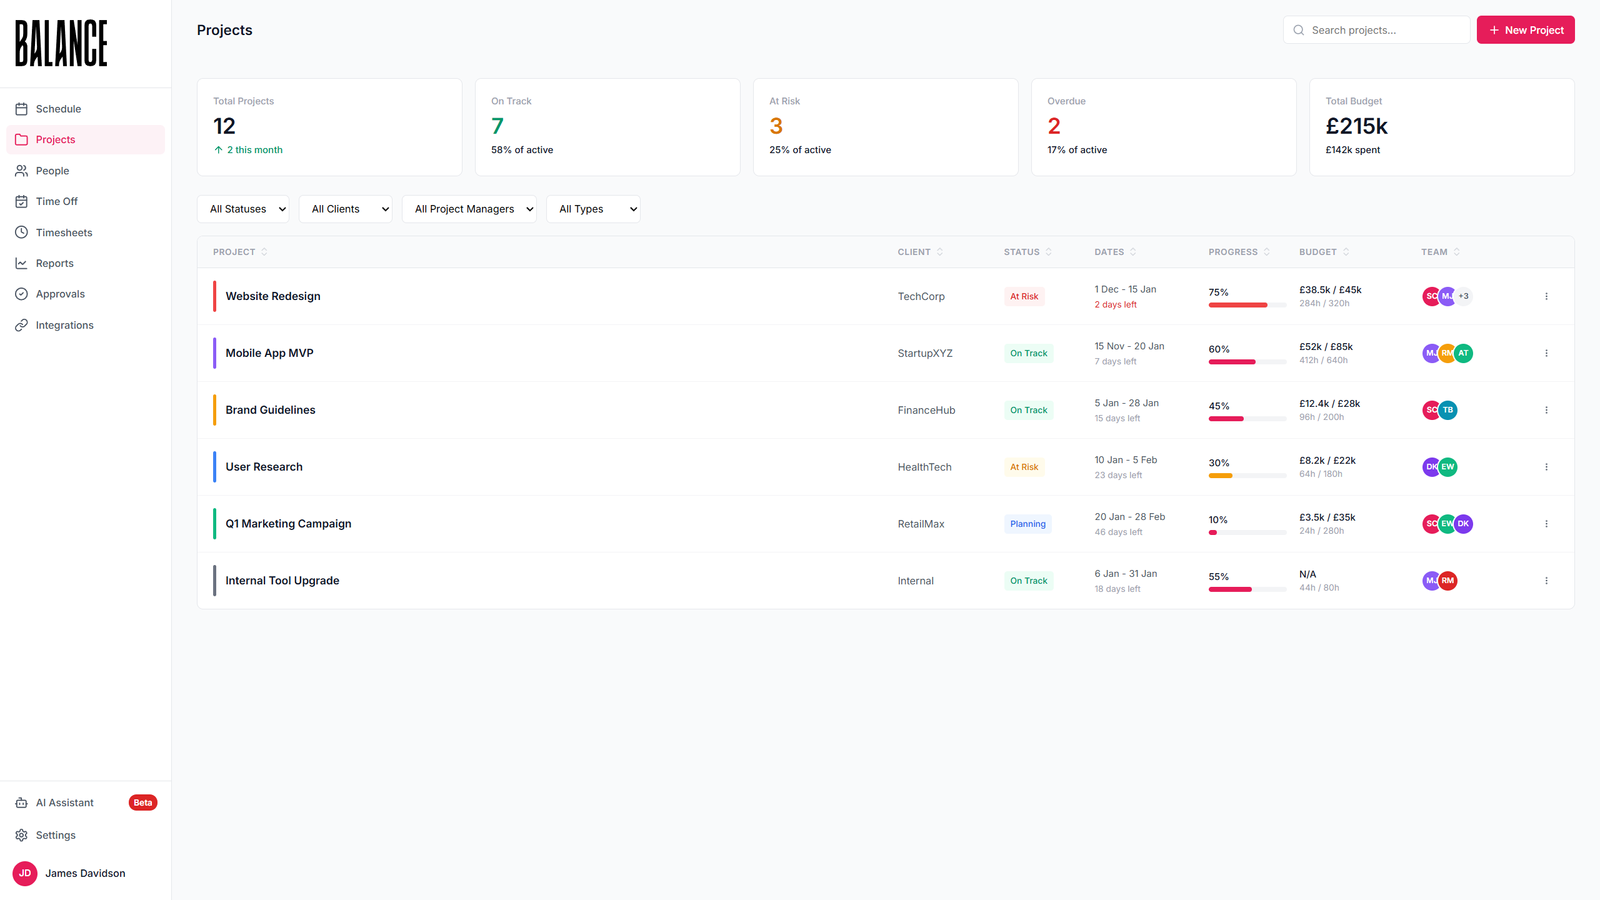Image resolution: width=1600 pixels, height=900 pixels.
Task: Expand the All Clients dropdown
Action: 346,208
